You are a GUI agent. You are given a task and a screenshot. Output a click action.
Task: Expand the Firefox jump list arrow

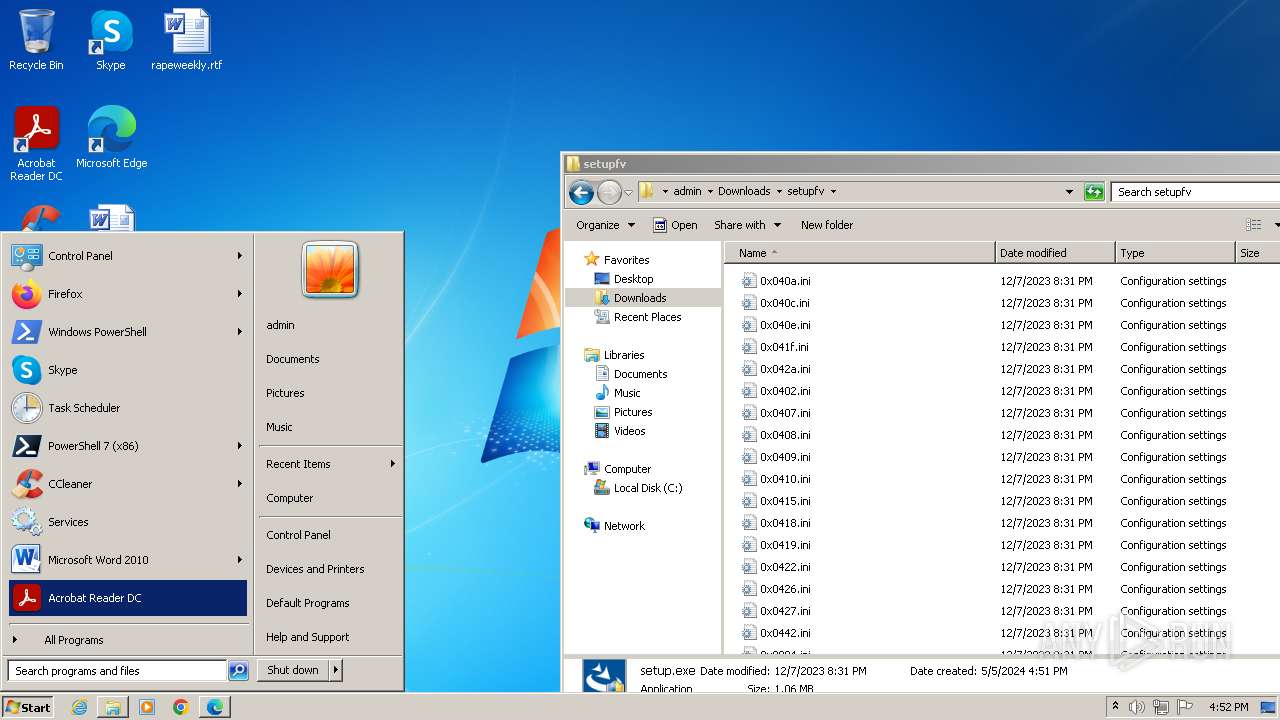[x=240, y=294]
